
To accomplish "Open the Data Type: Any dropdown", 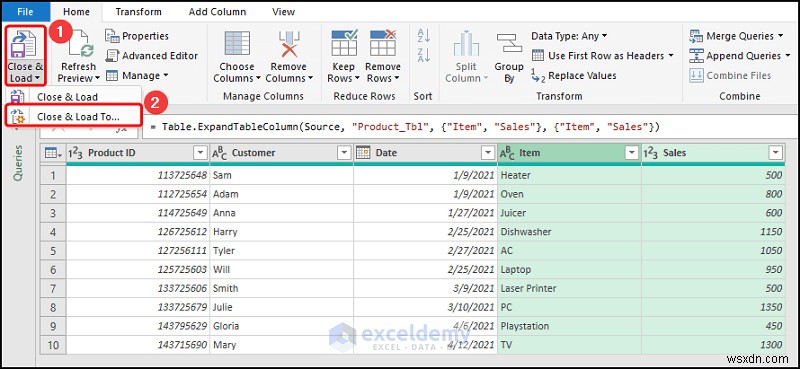I will (569, 36).
